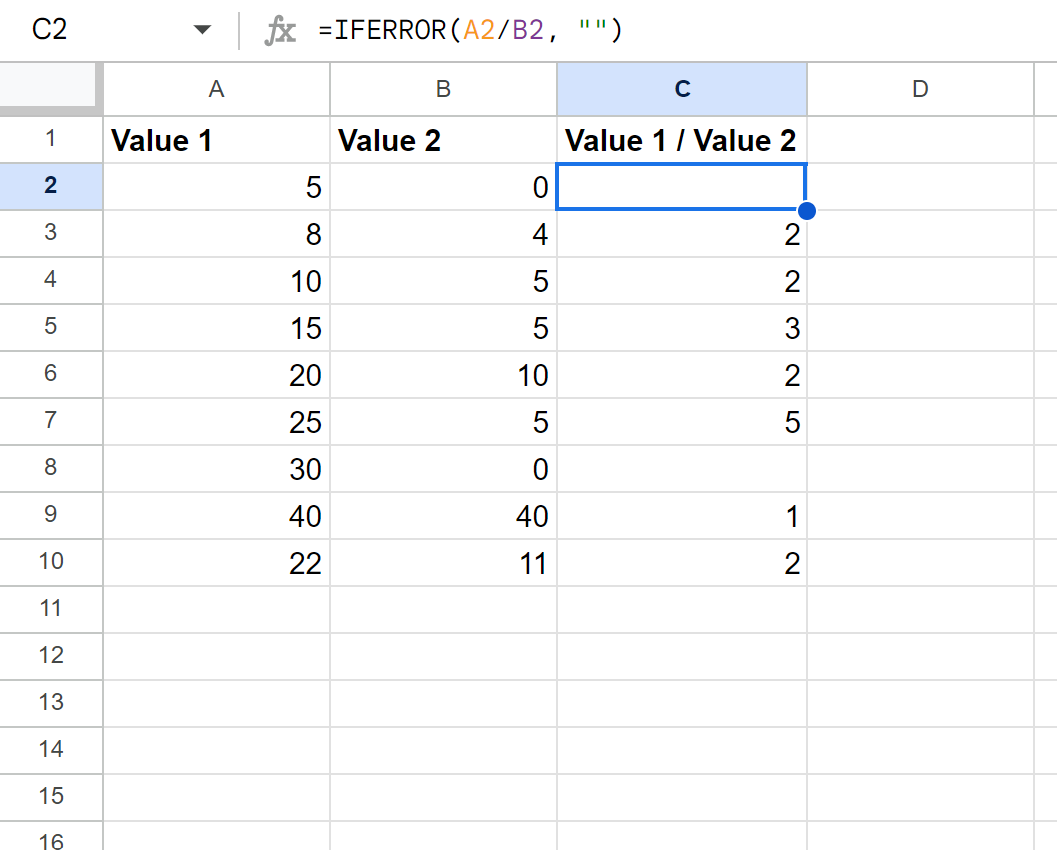Click cell B5 containing 5
The width and height of the screenshot is (1057, 850).
444,328
